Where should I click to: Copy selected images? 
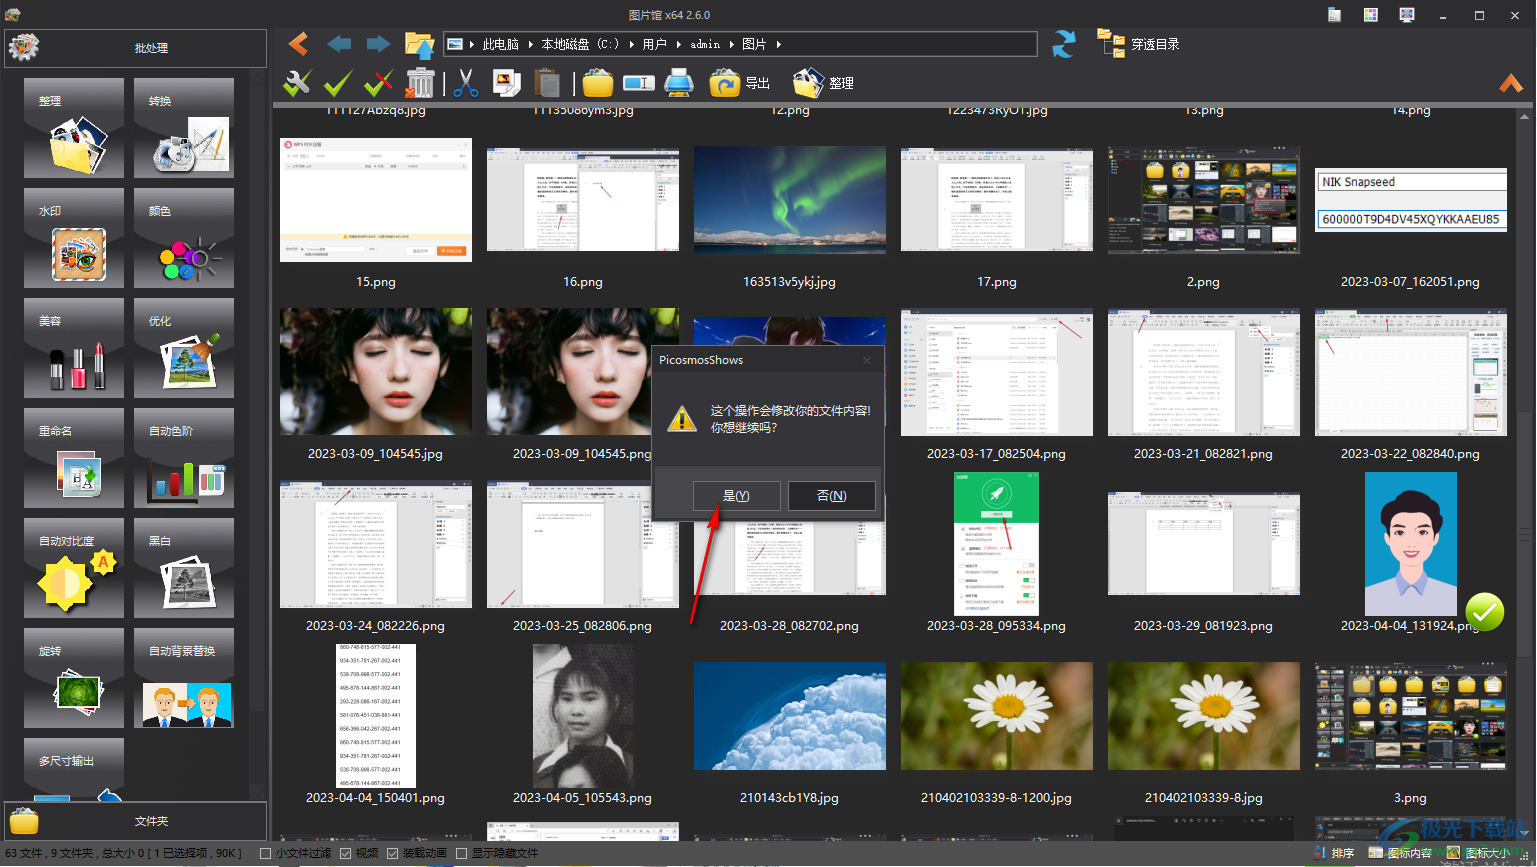507,83
